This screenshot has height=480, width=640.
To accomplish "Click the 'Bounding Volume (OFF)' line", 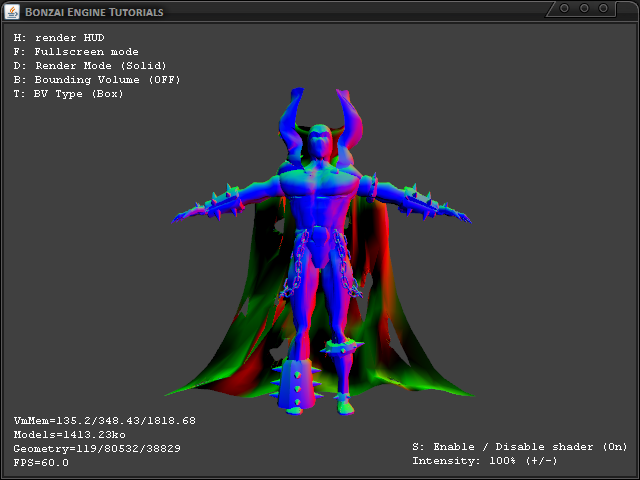I will click(97, 80).
